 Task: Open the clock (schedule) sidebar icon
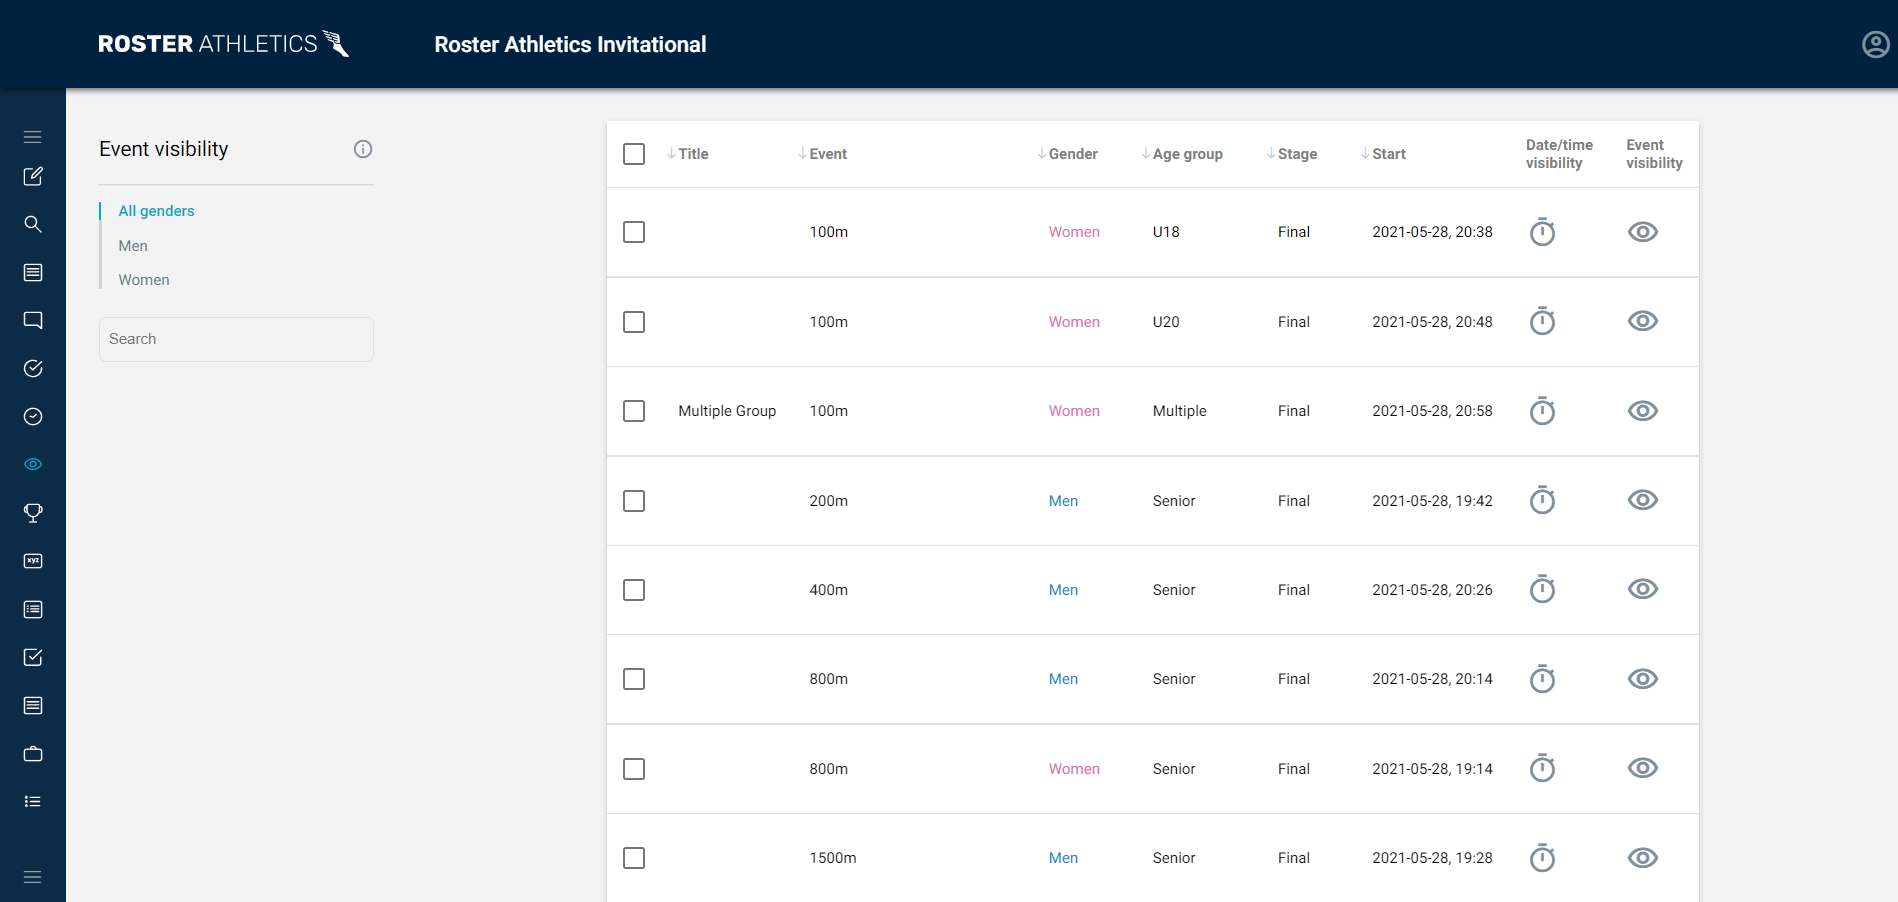coord(33,417)
